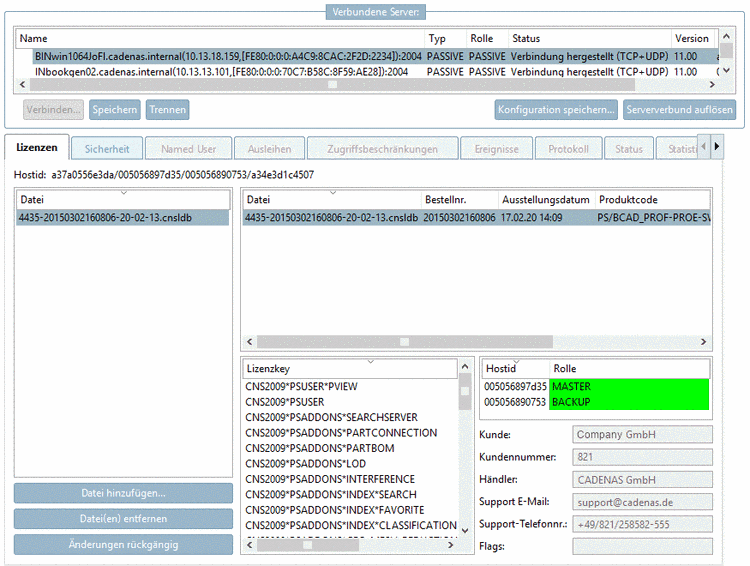The width and height of the screenshot is (750, 566).
Task: Sort servers by Name column header
Action: click(x=220, y=38)
